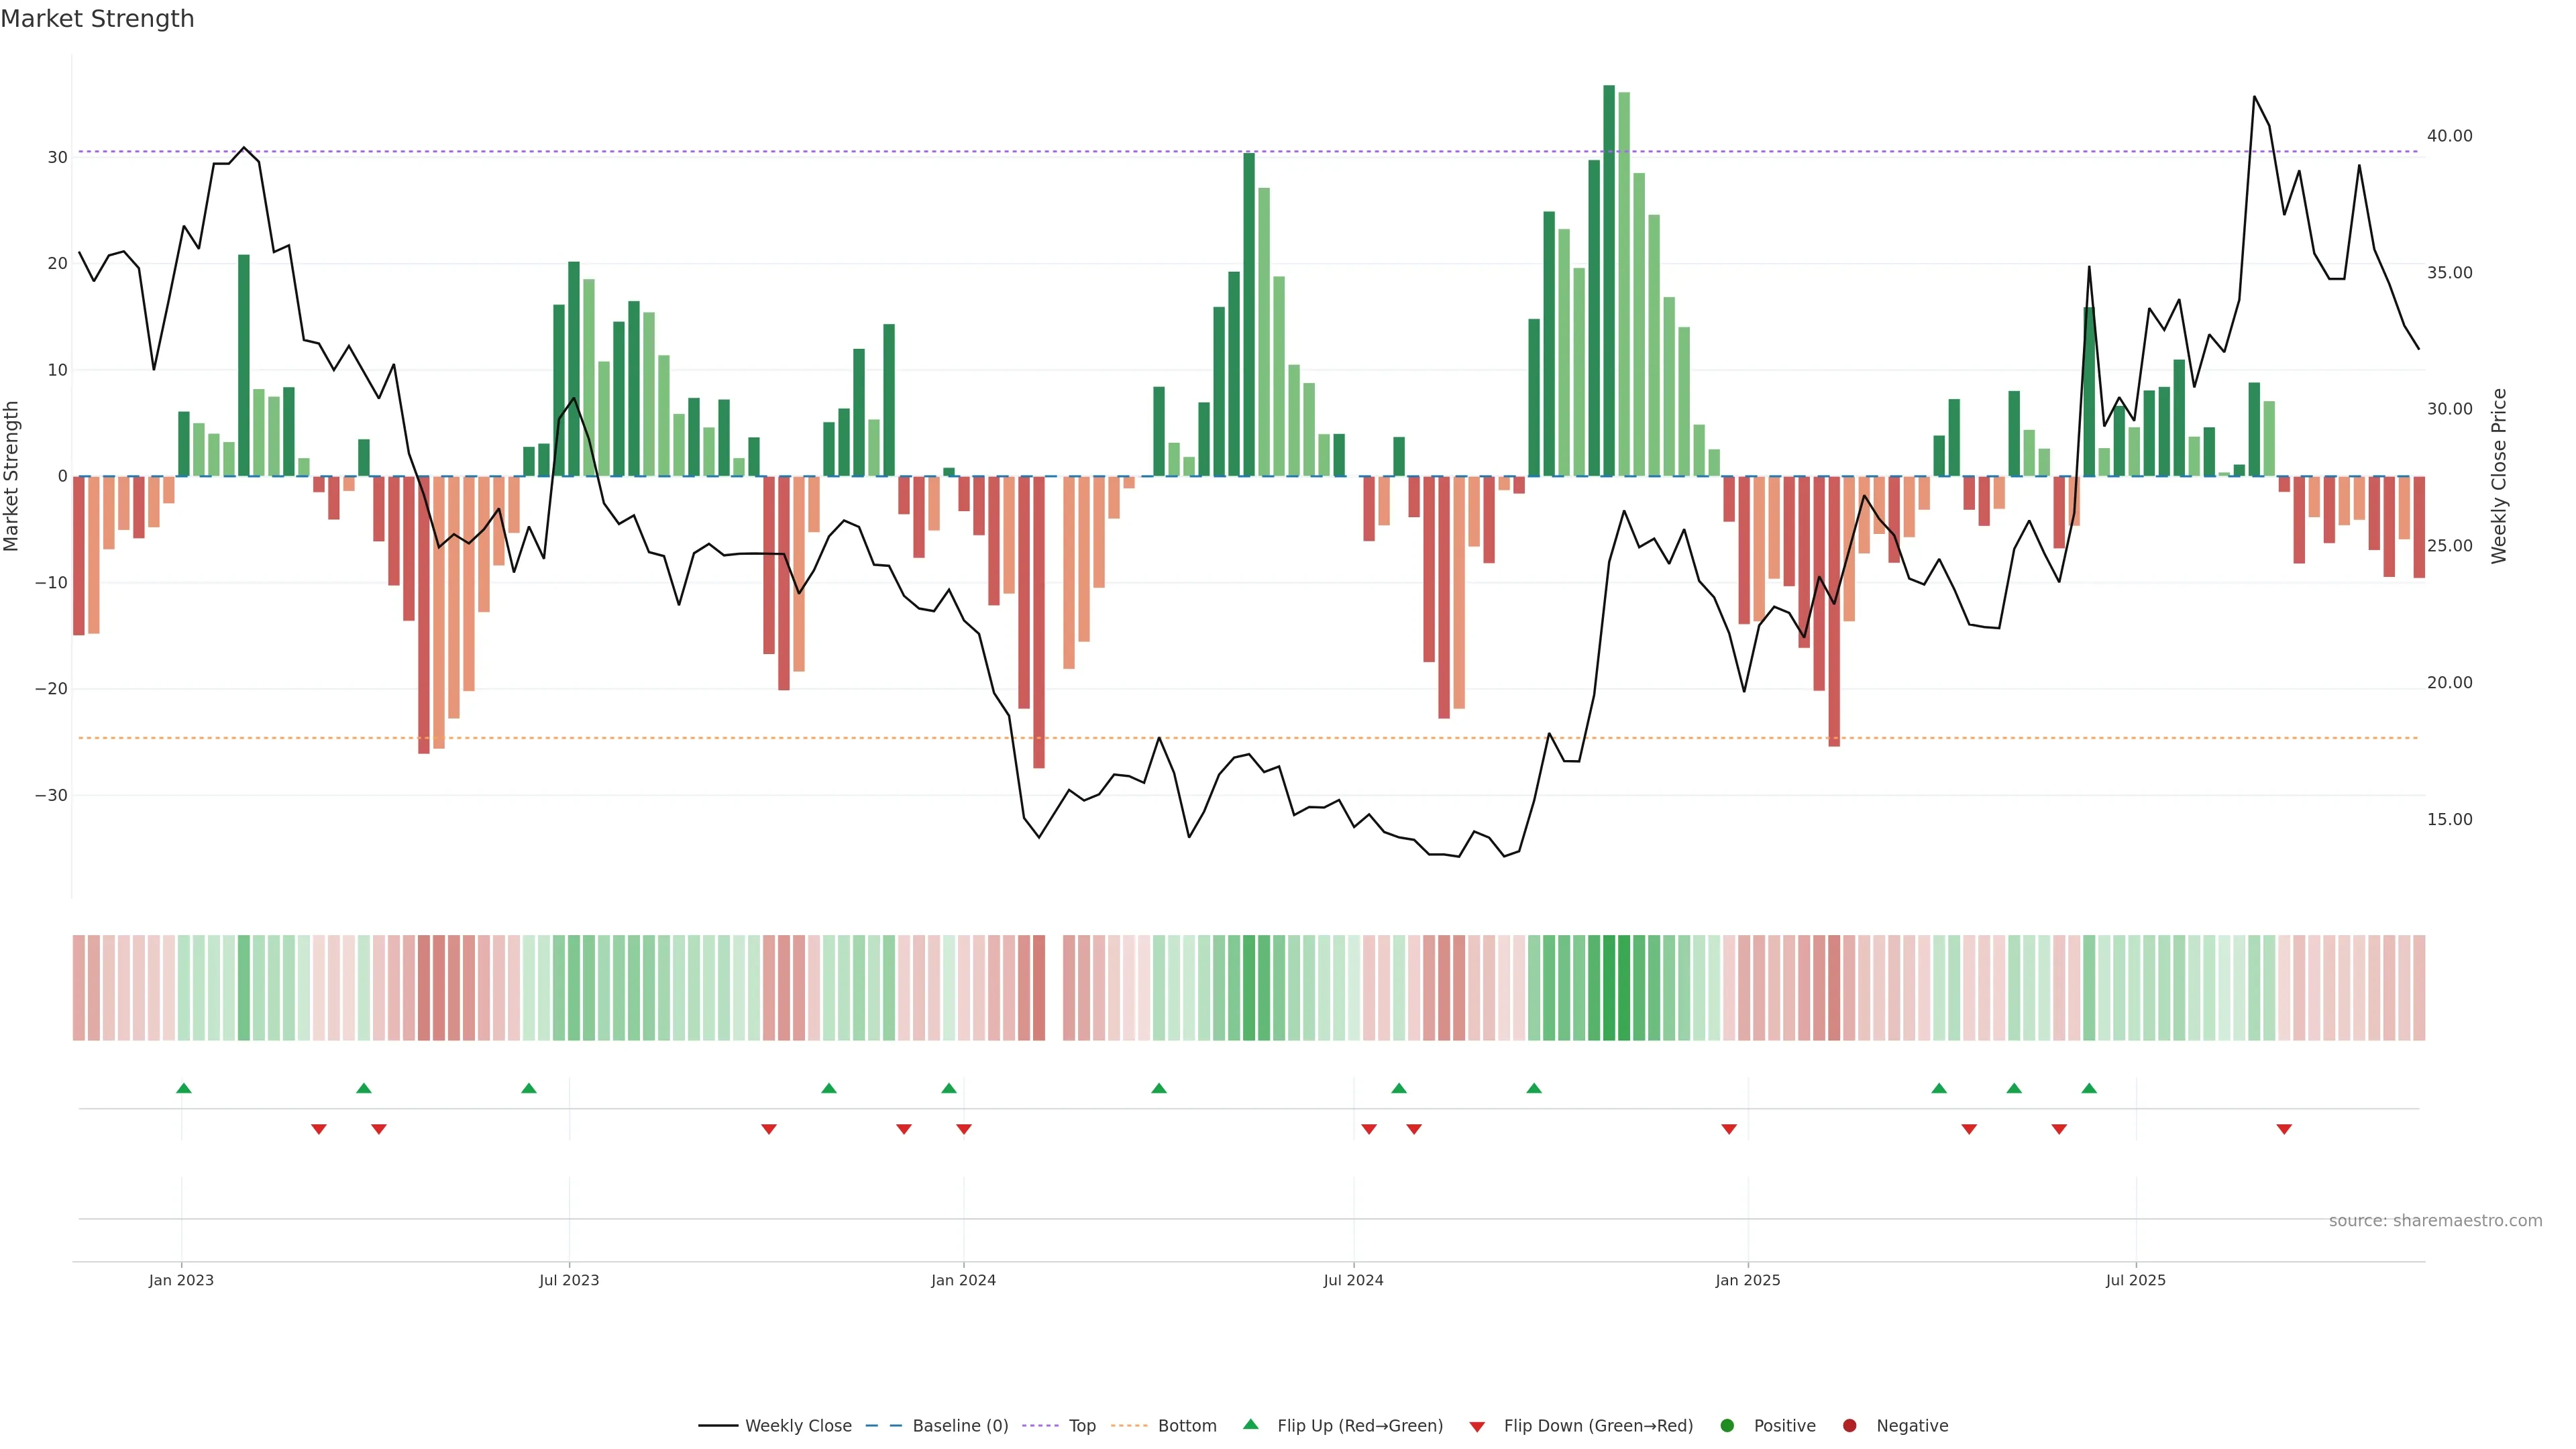Click the dark red Negative circle legend icon

(1849, 1425)
